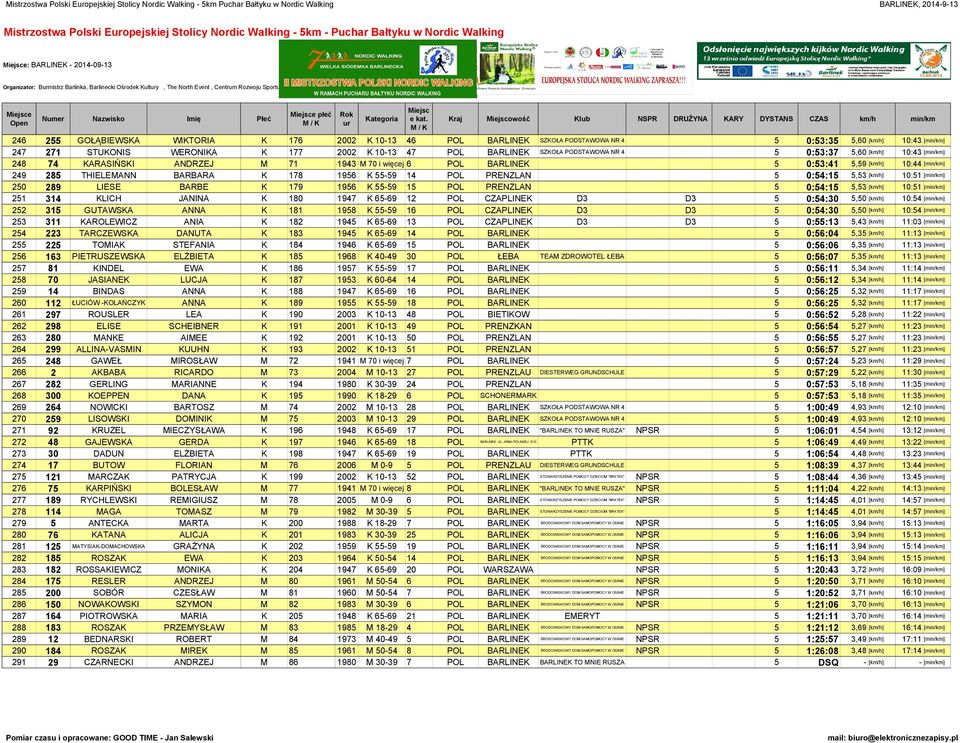Click the surname KRUZEL
This screenshot has height=743, width=960.
coord(108,431)
